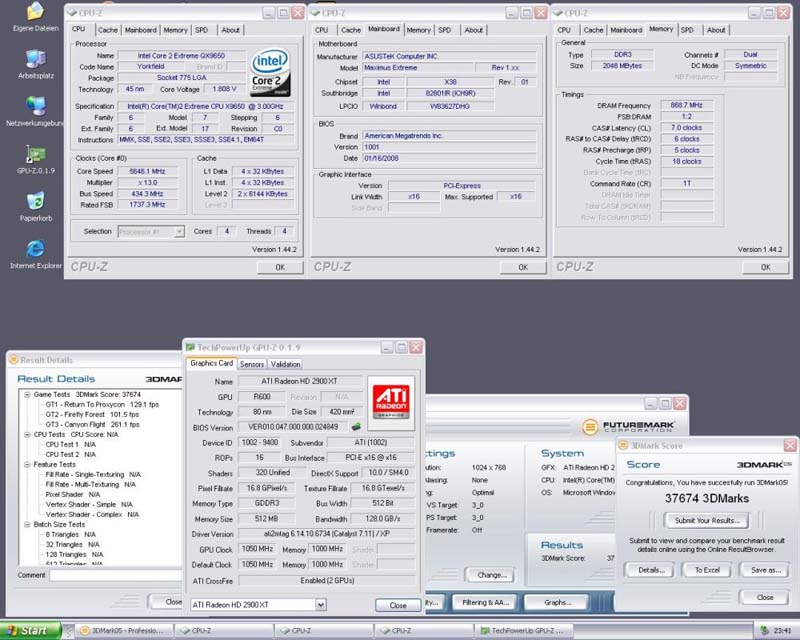Click the Change... button in 3DMark05

coord(492,575)
